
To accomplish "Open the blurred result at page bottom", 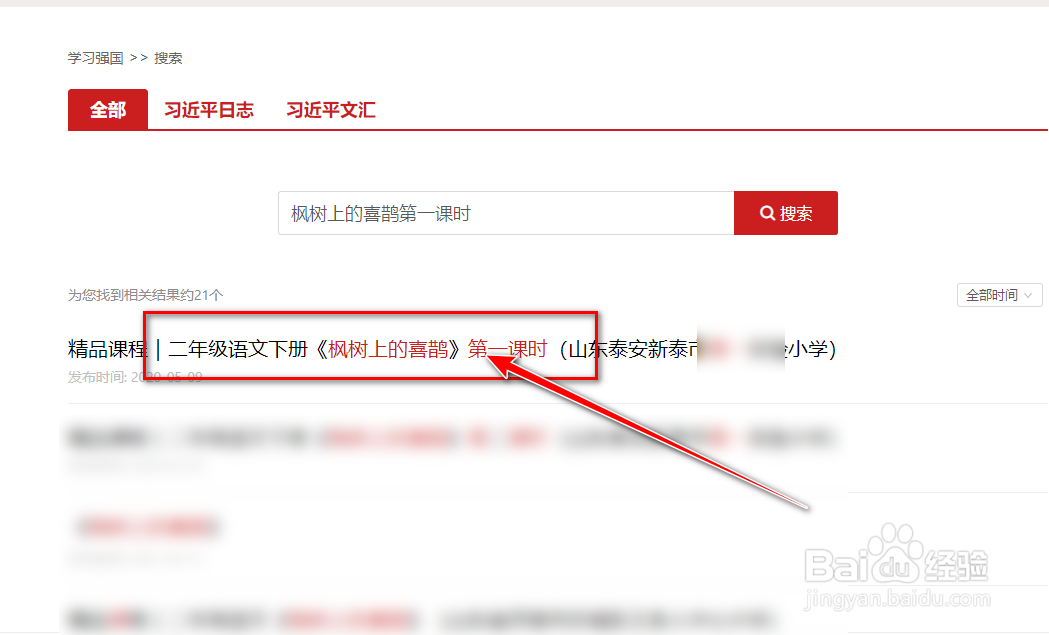I will pyautogui.click(x=421, y=619).
